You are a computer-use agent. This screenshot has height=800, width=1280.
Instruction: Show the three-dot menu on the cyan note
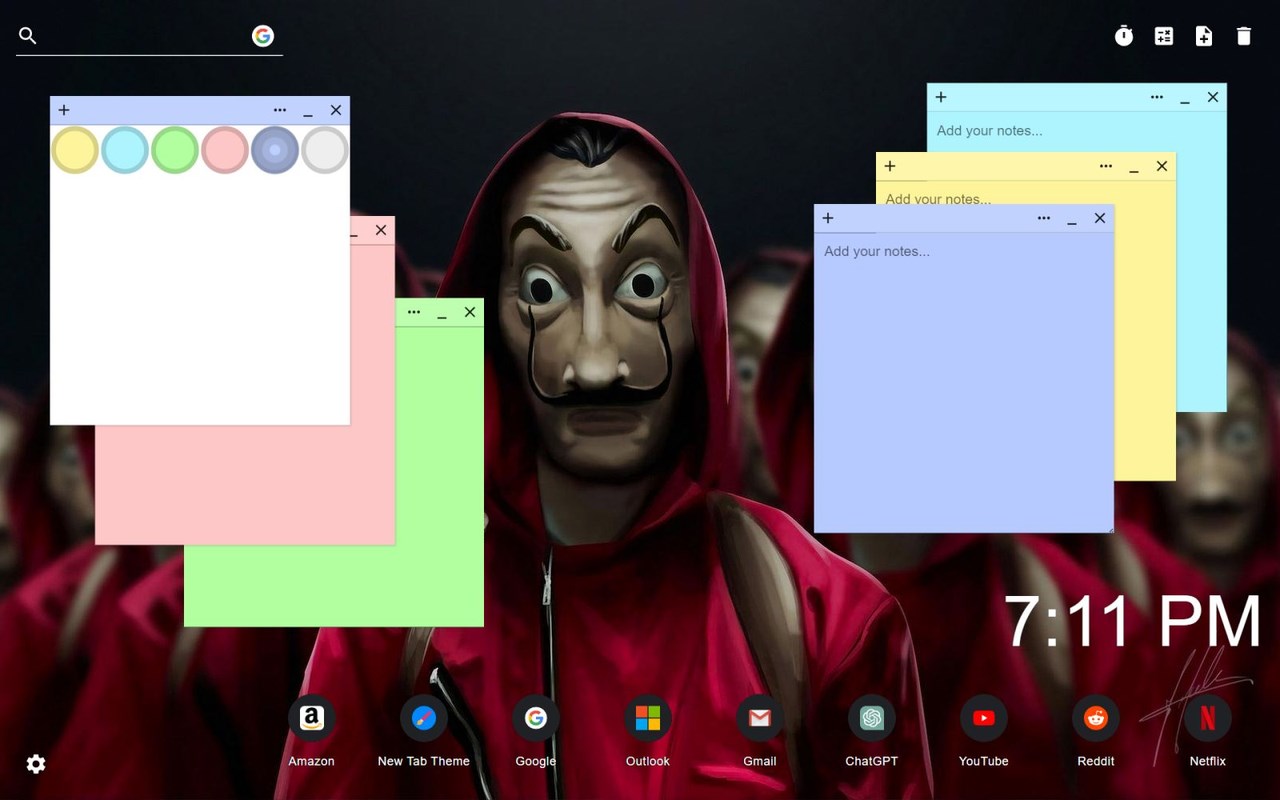pyautogui.click(x=1157, y=97)
